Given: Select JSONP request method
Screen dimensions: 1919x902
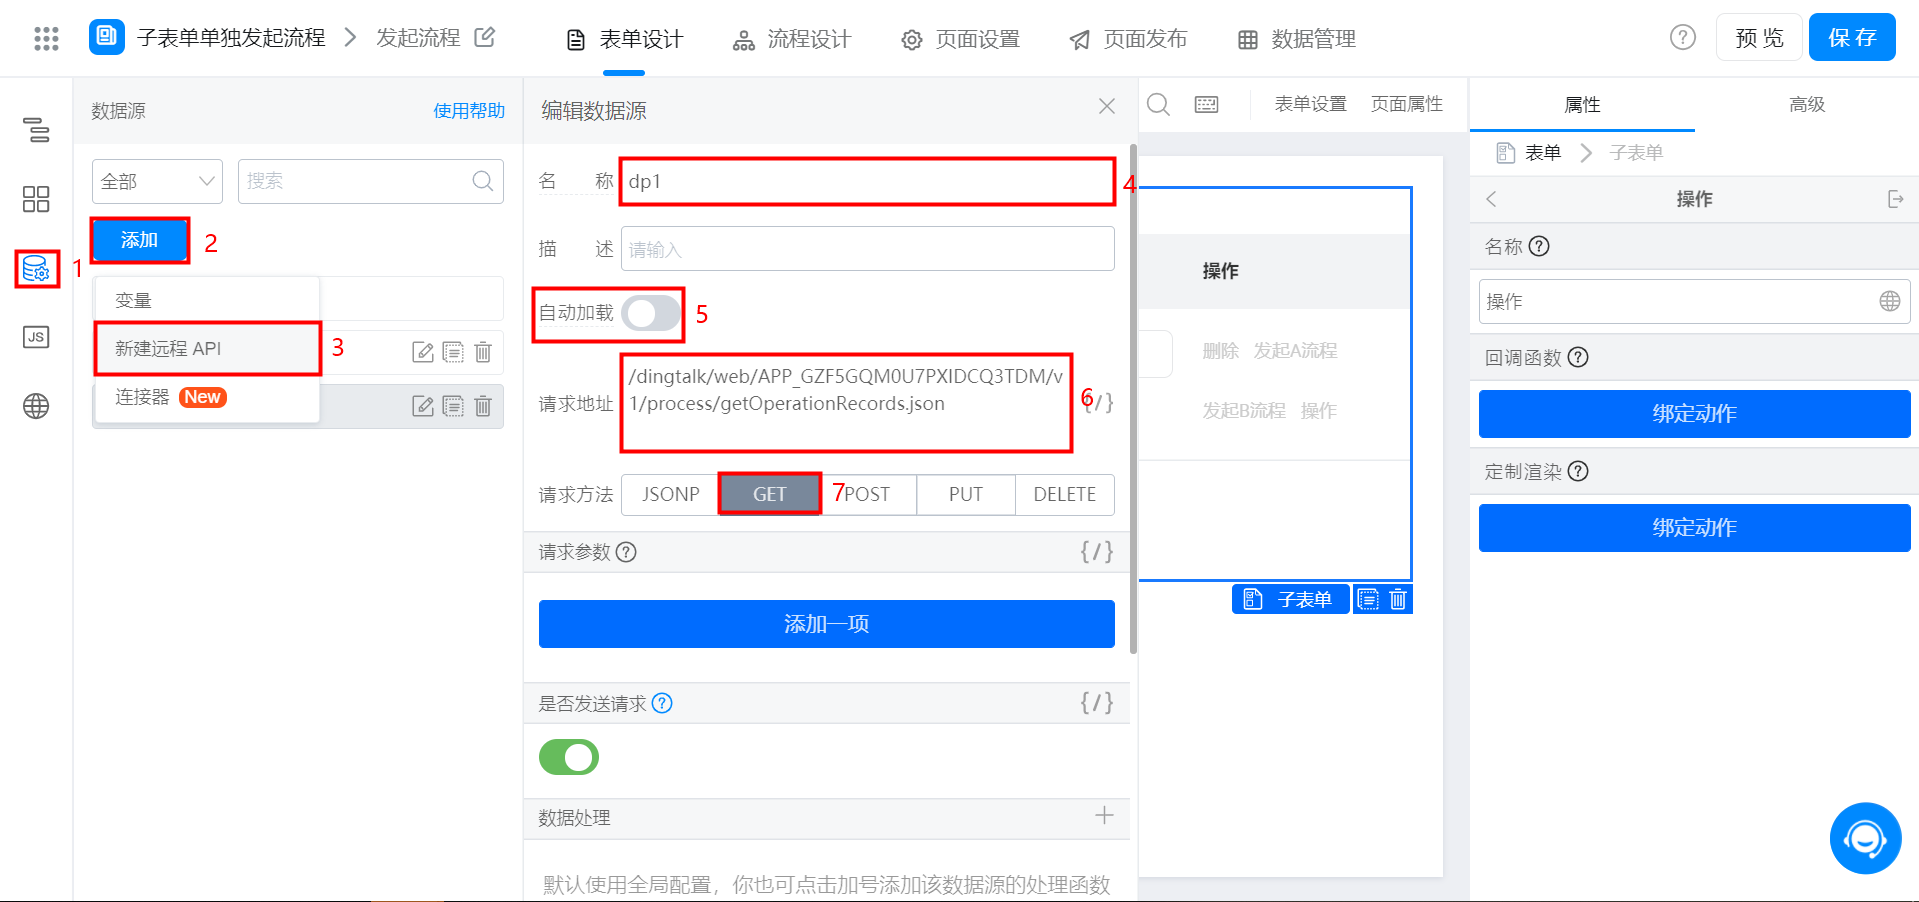Looking at the screenshot, I should [x=670, y=494].
